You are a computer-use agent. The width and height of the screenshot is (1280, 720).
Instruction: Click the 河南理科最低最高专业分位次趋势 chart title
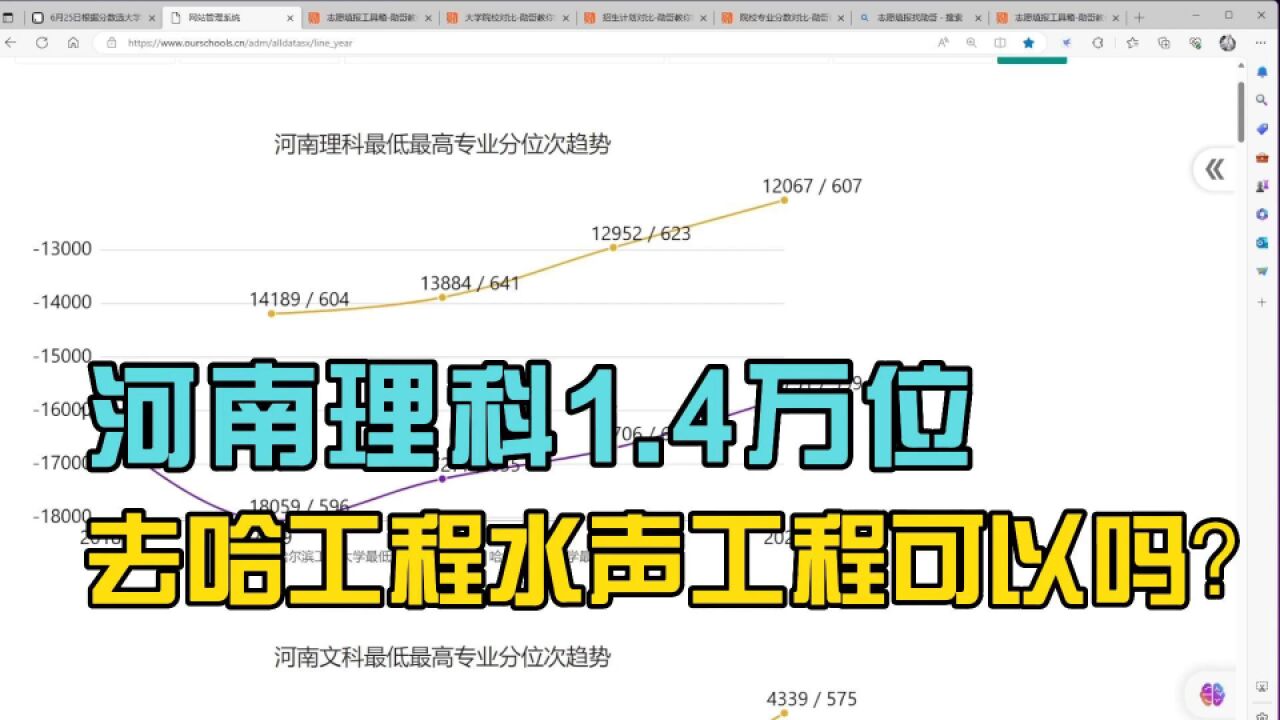(x=442, y=144)
